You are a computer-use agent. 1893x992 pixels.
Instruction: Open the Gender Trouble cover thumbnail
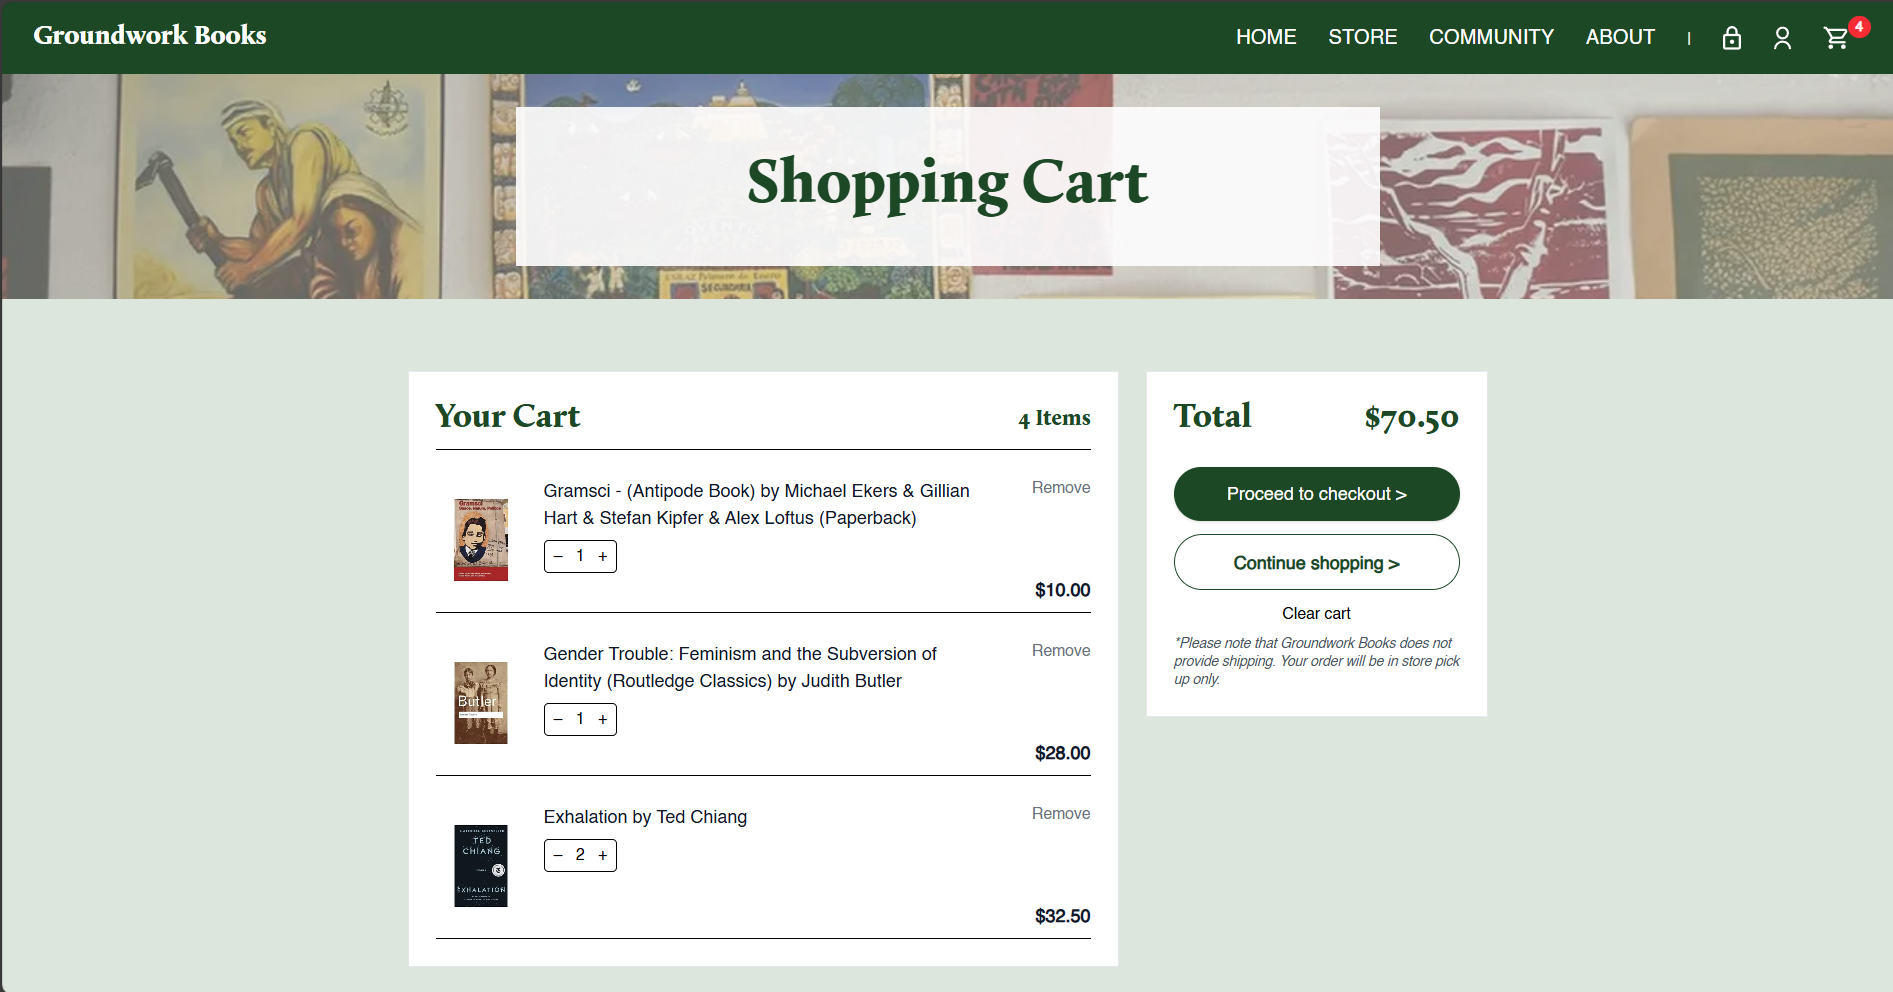click(x=481, y=703)
